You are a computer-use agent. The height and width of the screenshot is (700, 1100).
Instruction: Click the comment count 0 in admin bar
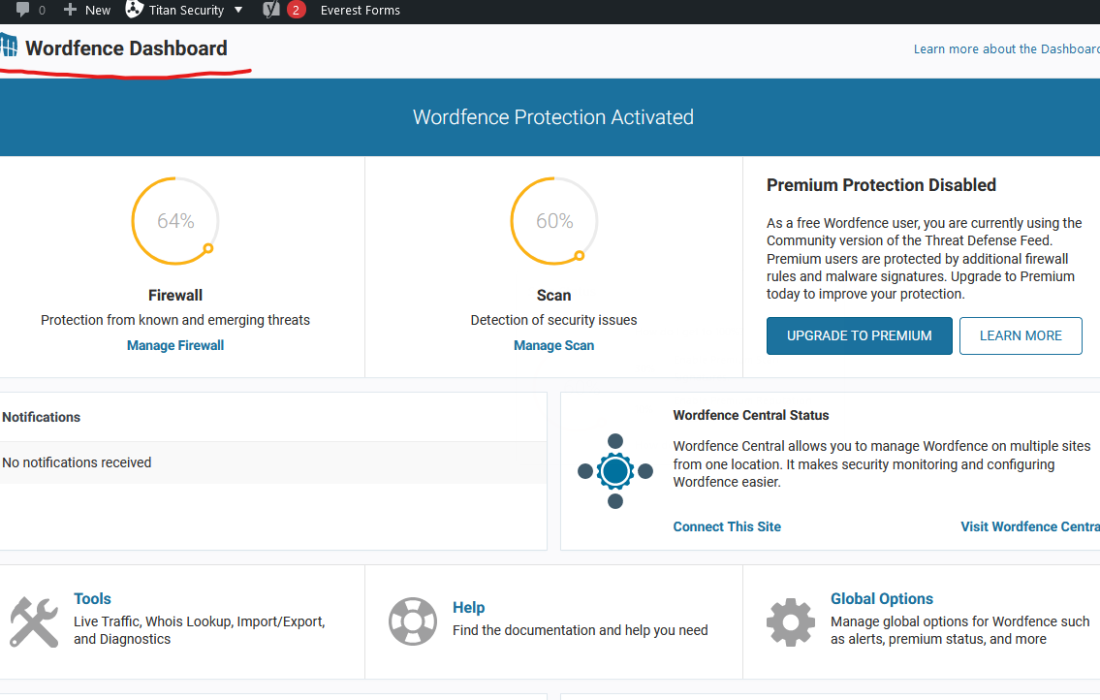[x=42, y=11]
